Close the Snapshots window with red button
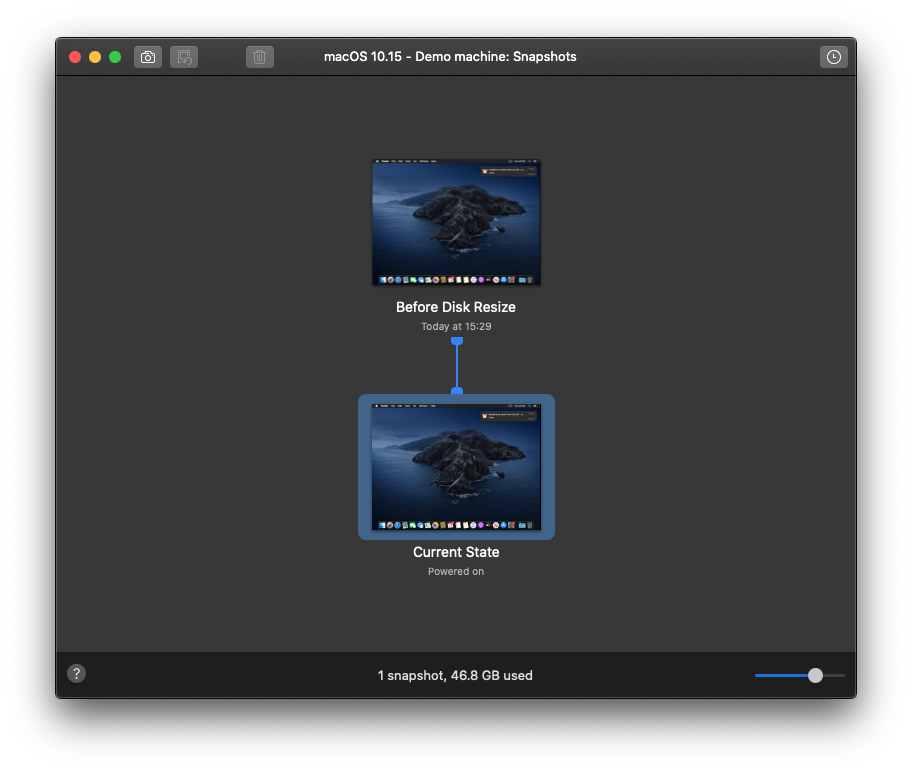912x772 pixels. [x=75, y=57]
